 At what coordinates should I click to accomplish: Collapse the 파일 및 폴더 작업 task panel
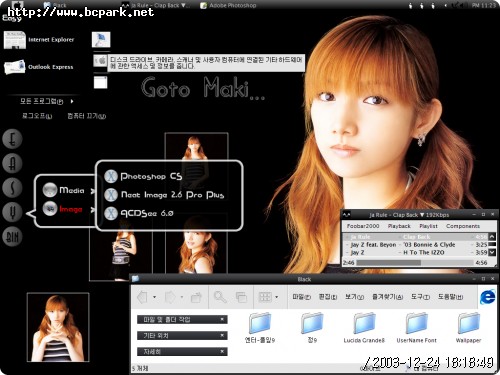pyautogui.click(x=222, y=319)
